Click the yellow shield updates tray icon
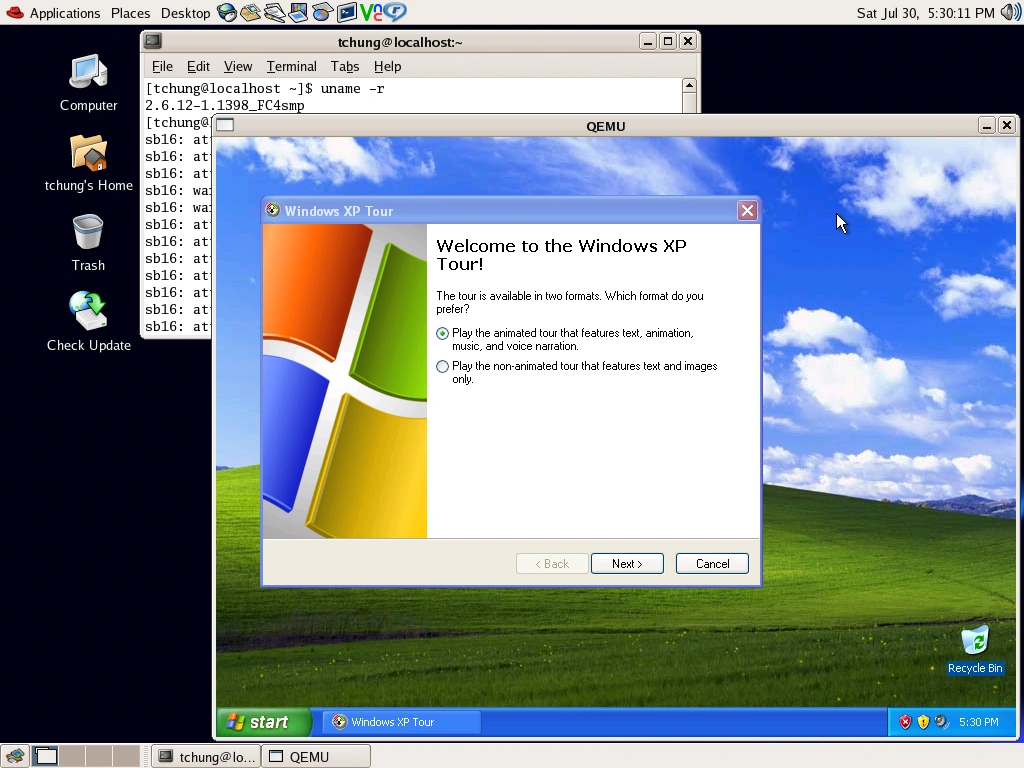 (923, 722)
